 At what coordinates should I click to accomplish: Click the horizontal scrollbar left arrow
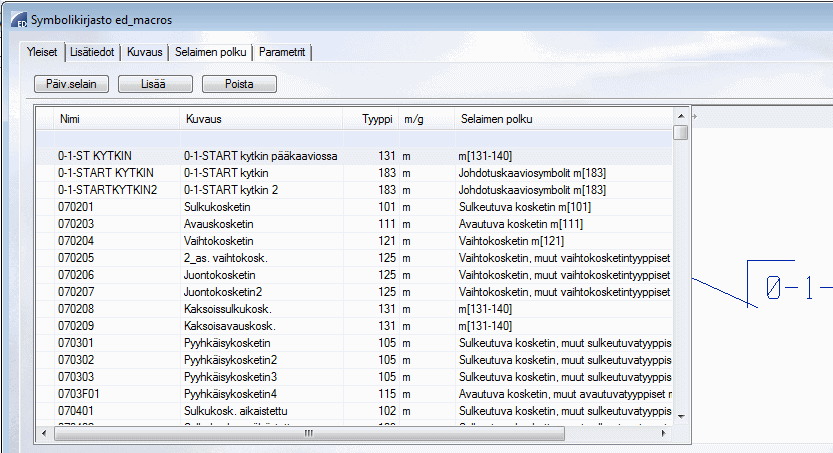point(45,433)
